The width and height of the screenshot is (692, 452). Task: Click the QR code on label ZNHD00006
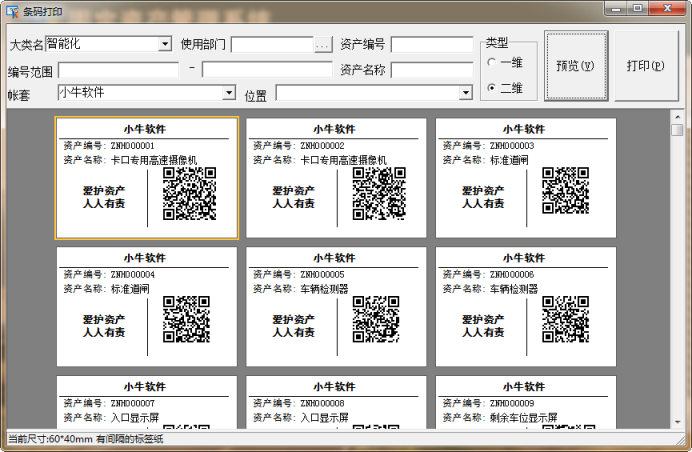pos(565,320)
